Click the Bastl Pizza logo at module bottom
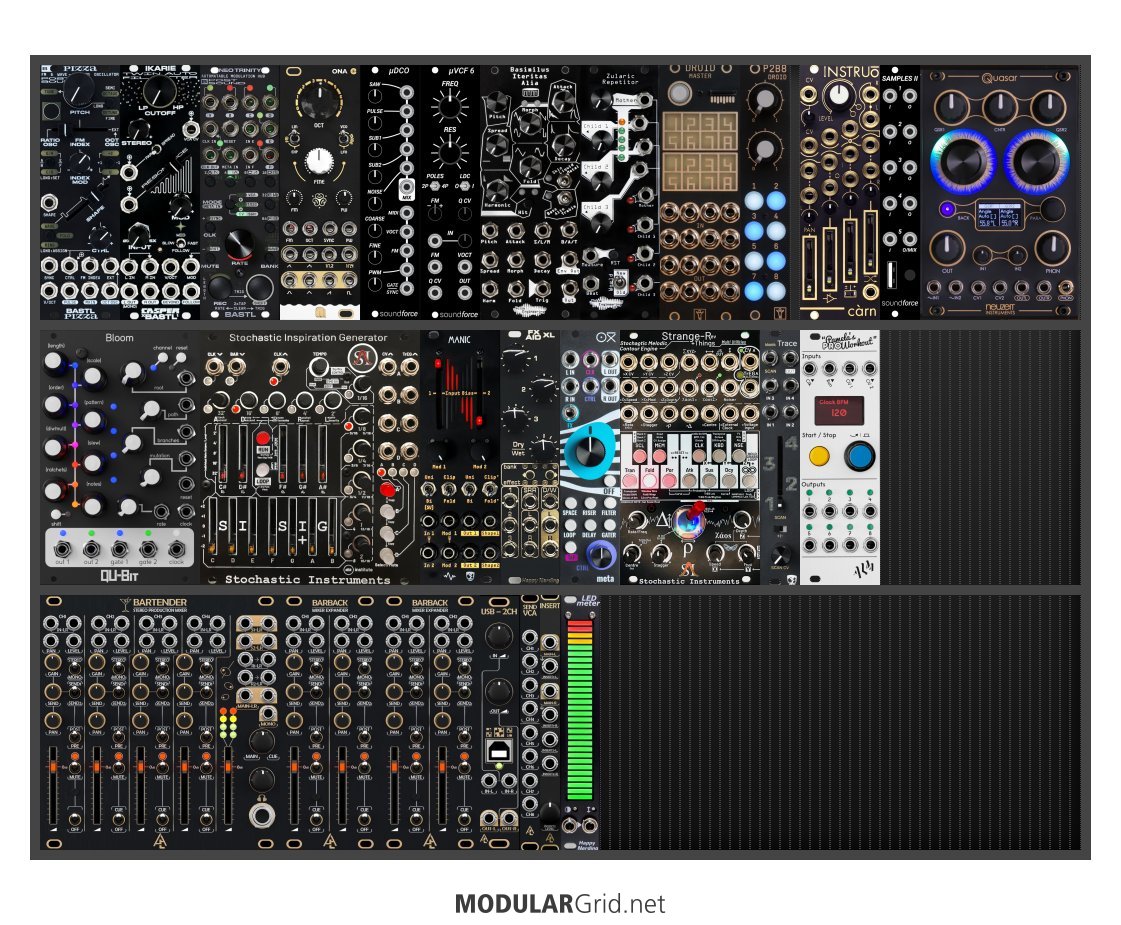The width and height of the screenshot is (1121, 925). point(80,312)
